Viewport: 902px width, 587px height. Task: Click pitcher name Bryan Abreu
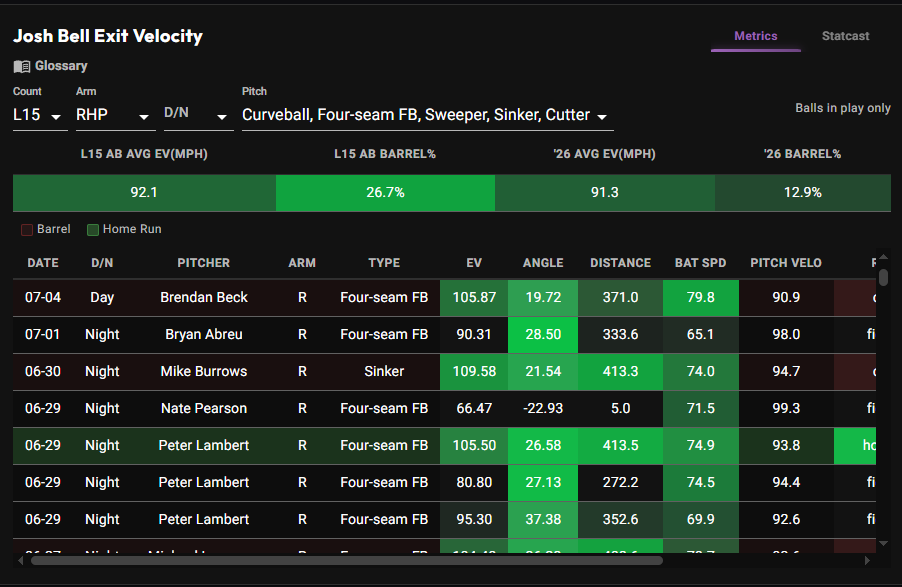pos(204,334)
